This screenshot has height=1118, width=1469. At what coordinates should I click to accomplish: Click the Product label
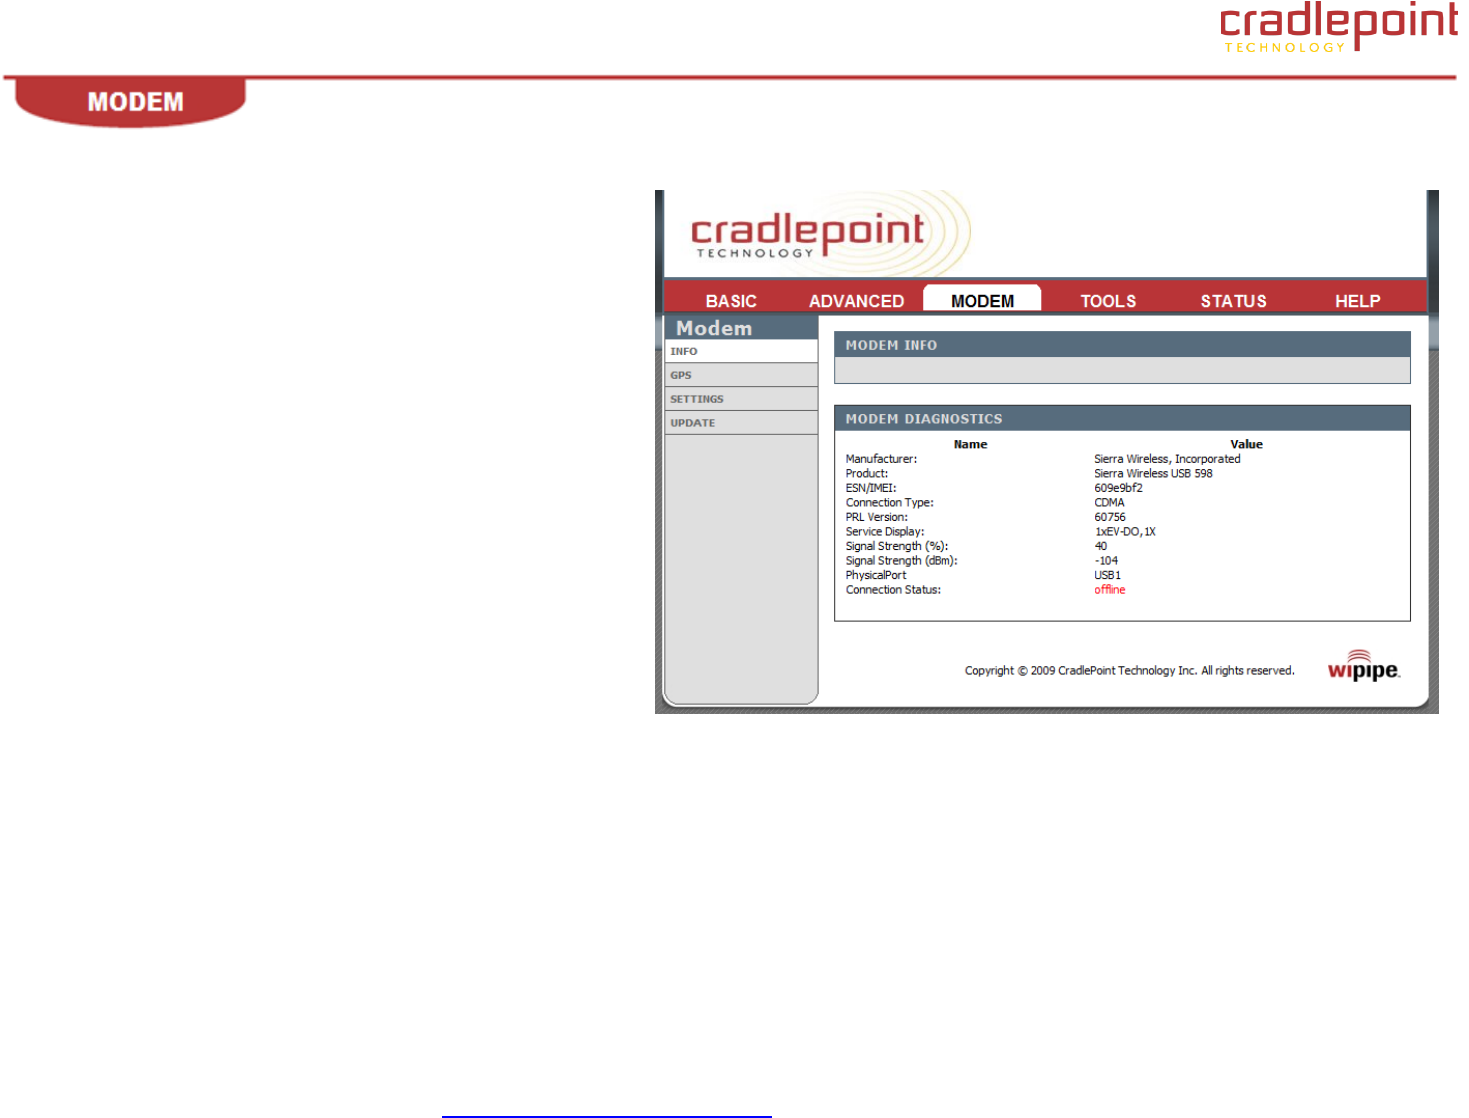click(867, 474)
